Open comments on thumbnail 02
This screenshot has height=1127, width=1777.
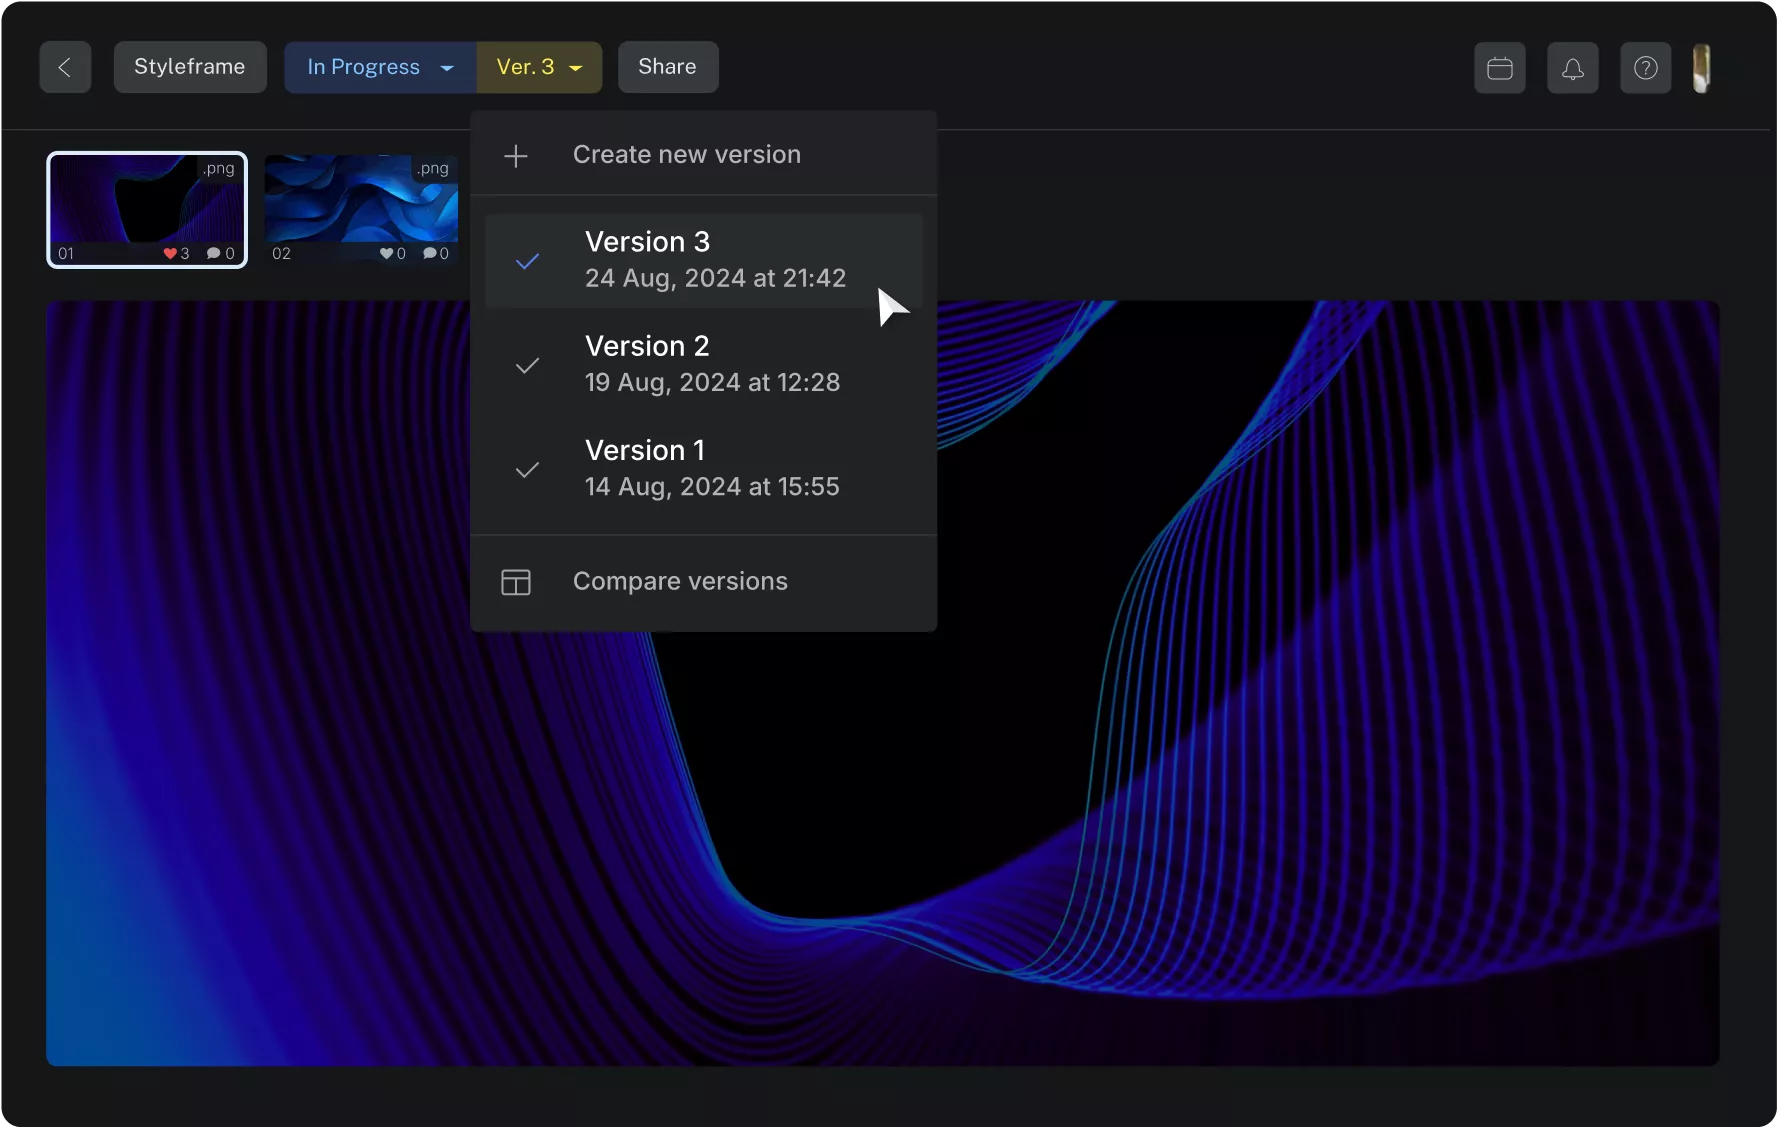pyautogui.click(x=429, y=253)
